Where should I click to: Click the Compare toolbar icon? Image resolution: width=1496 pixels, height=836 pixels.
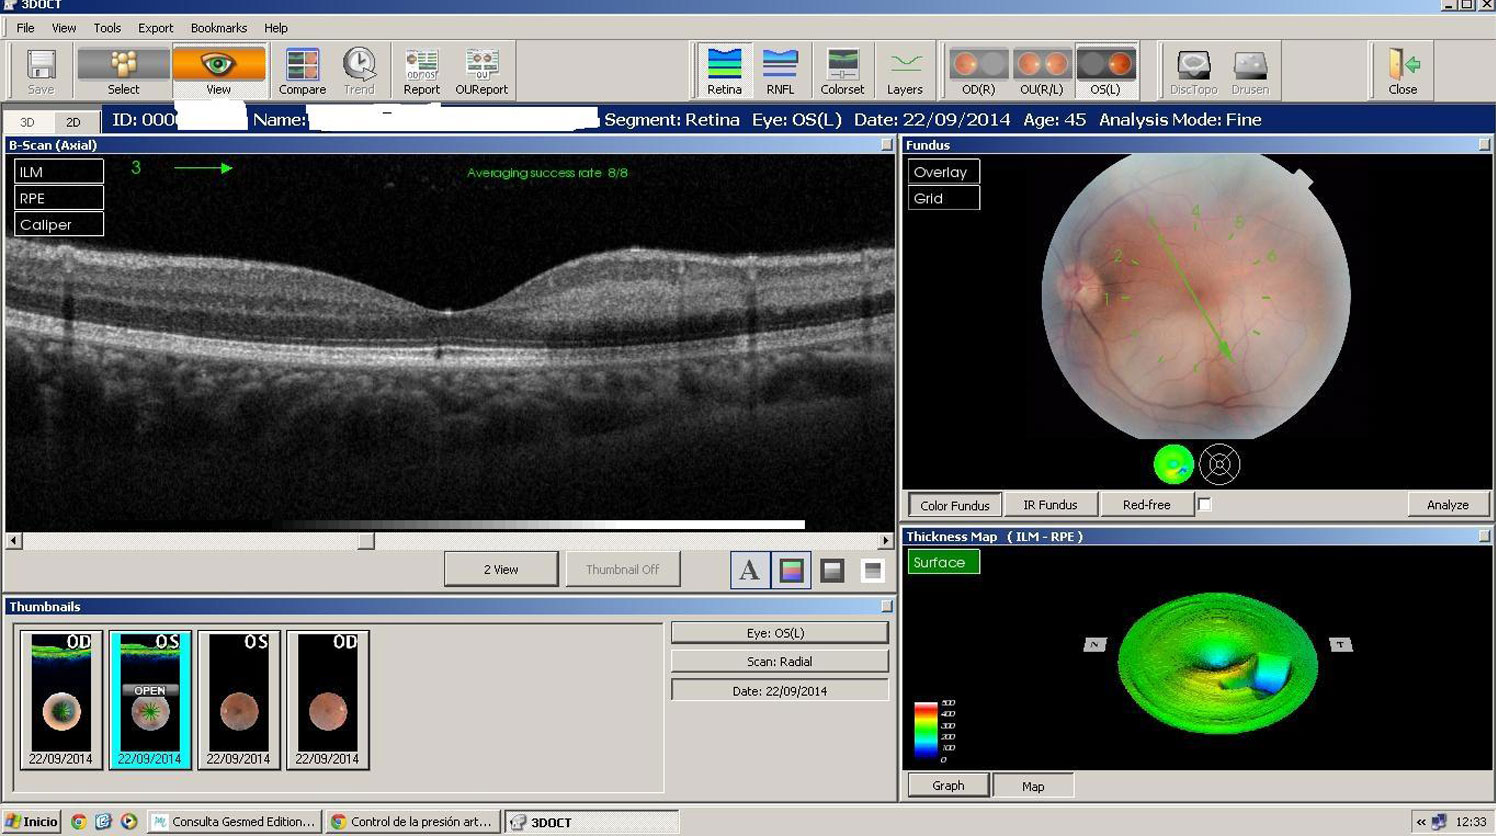coord(302,71)
